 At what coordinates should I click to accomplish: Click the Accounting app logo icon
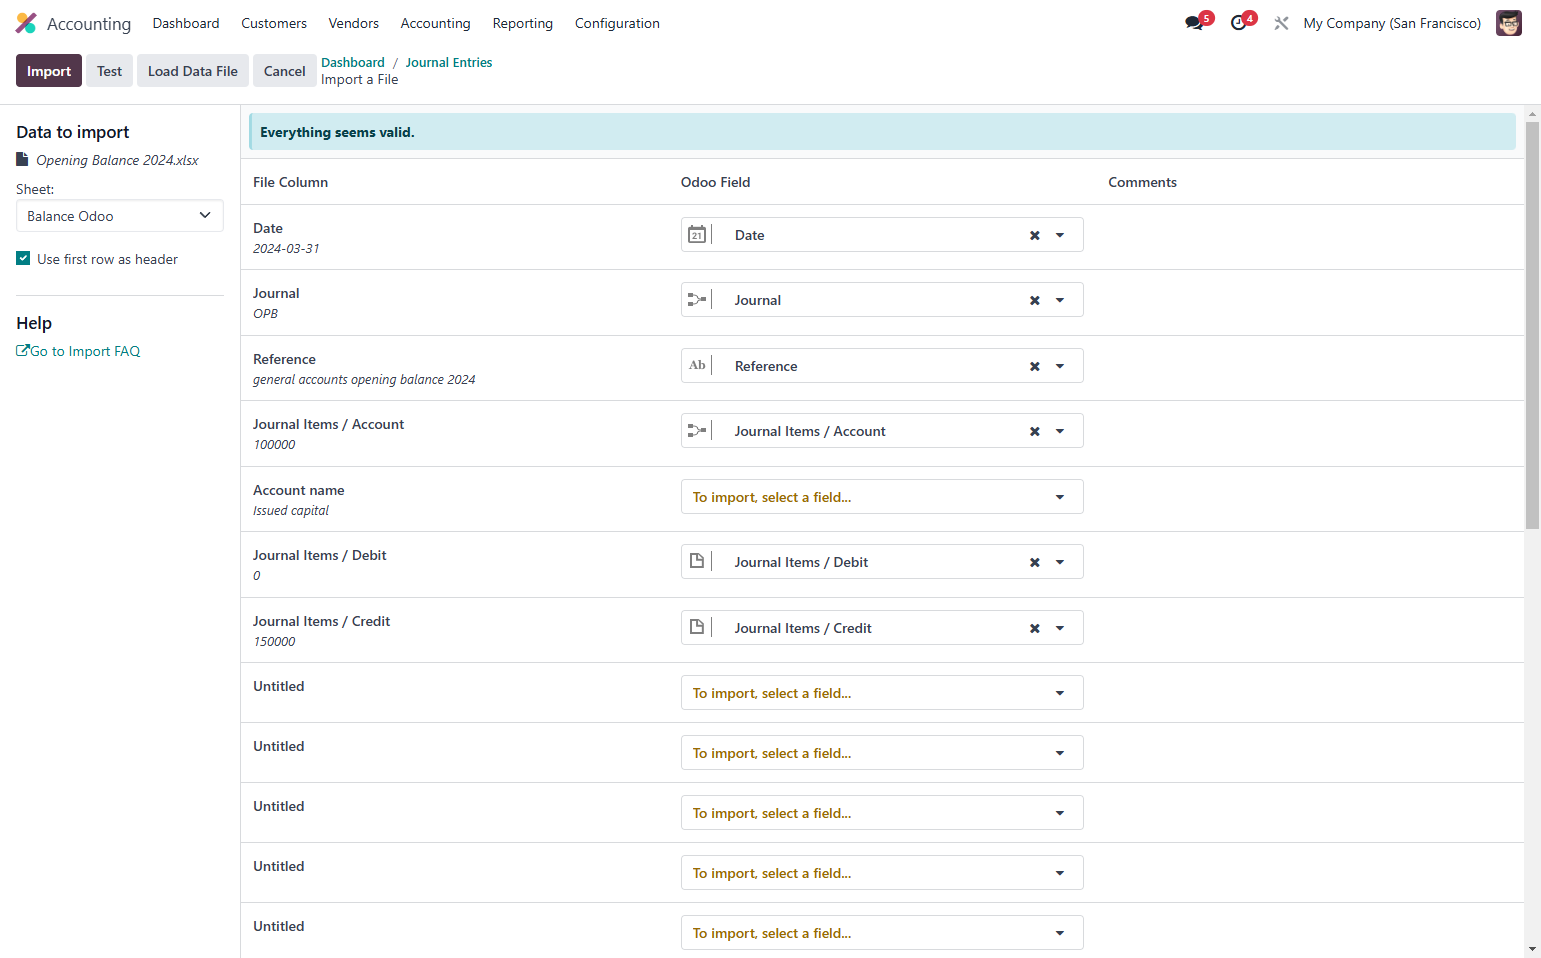26,23
